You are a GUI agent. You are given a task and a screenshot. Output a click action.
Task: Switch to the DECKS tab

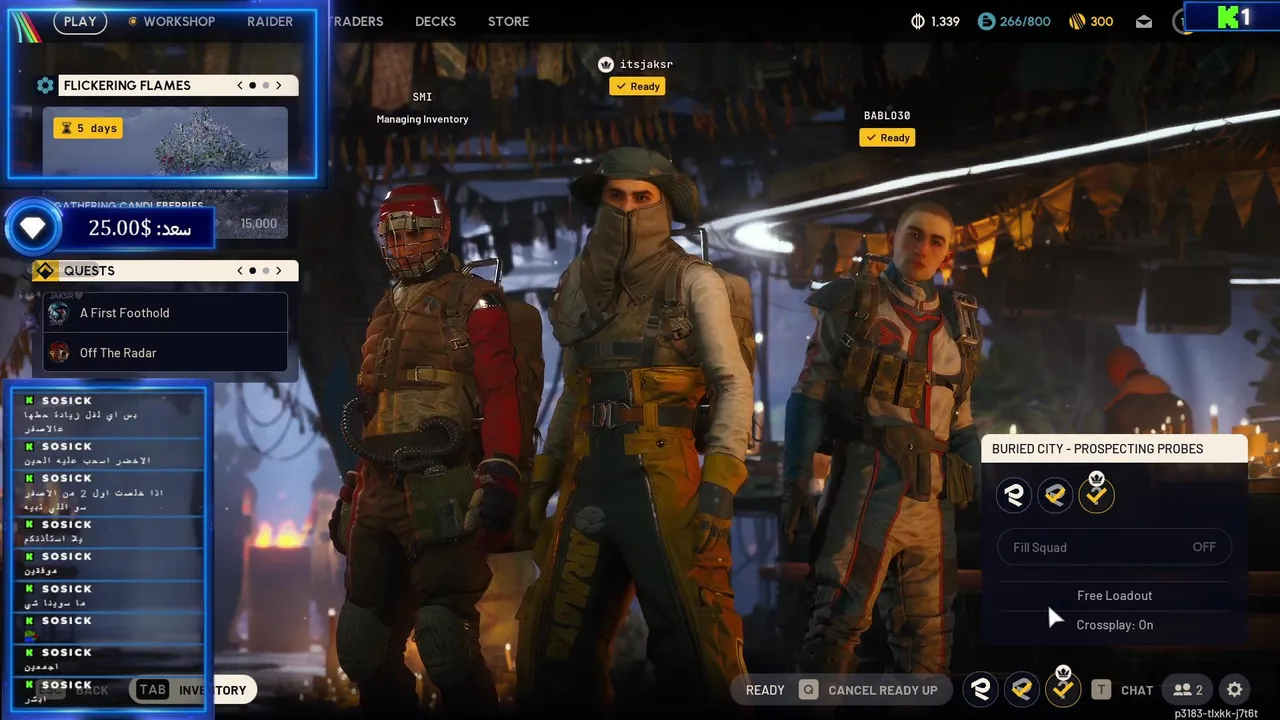point(435,21)
